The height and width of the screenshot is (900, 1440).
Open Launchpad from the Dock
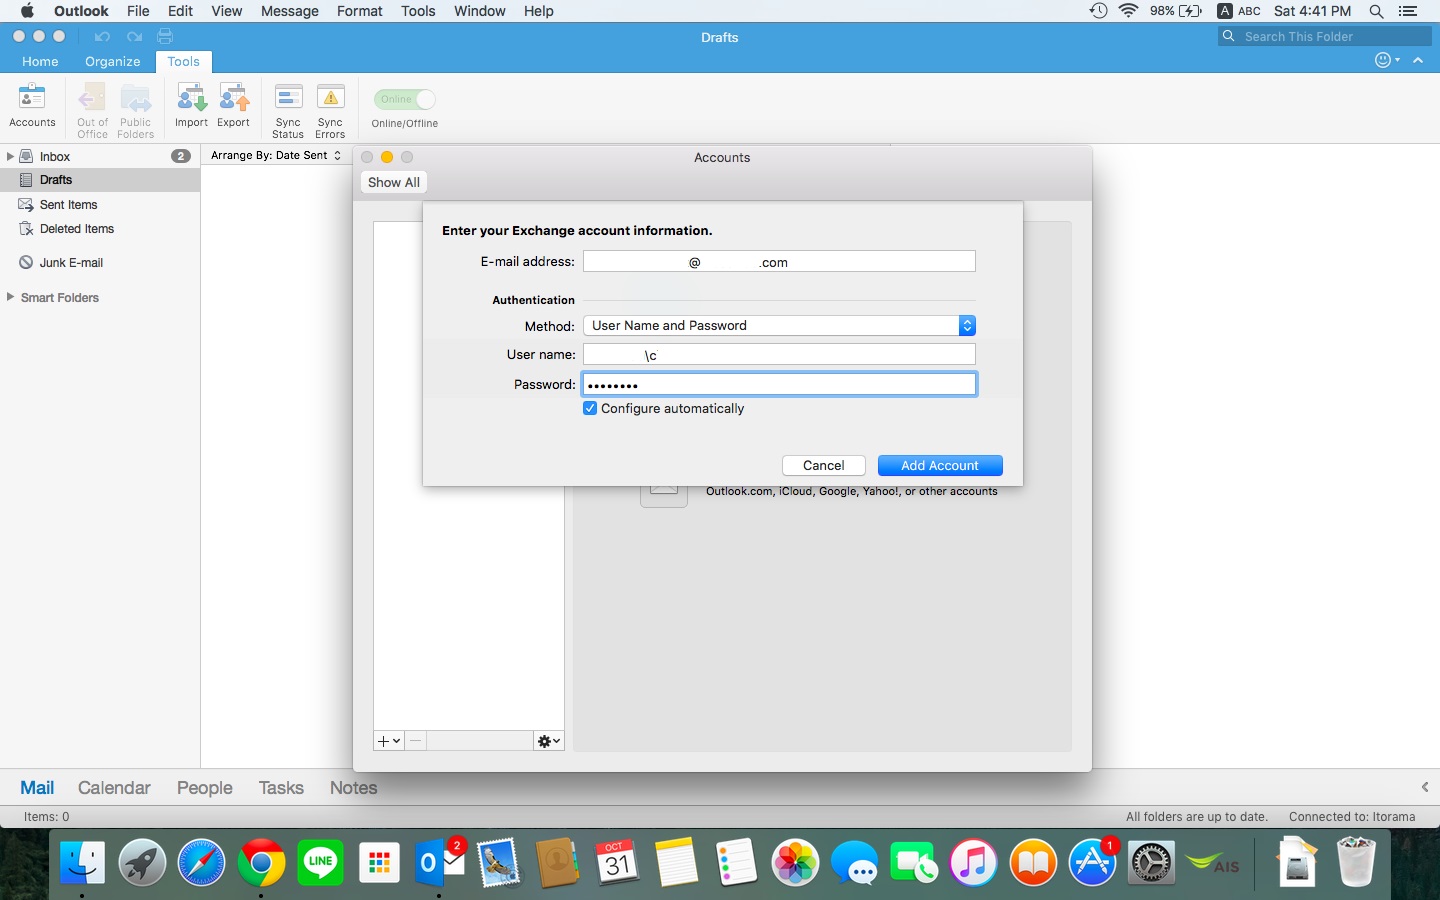click(142, 862)
